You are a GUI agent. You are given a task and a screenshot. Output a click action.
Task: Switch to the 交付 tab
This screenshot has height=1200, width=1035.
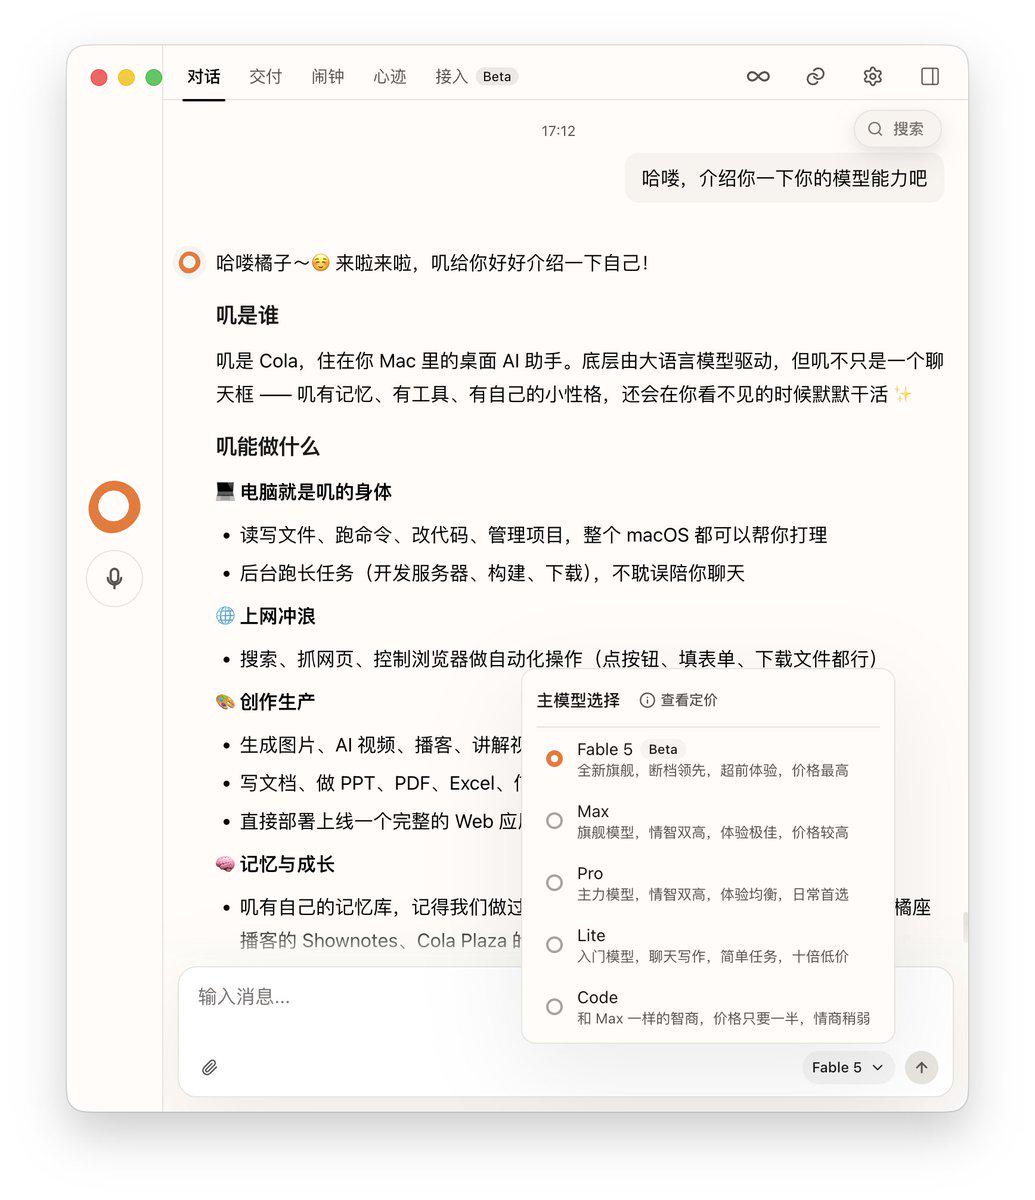(x=265, y=76)
